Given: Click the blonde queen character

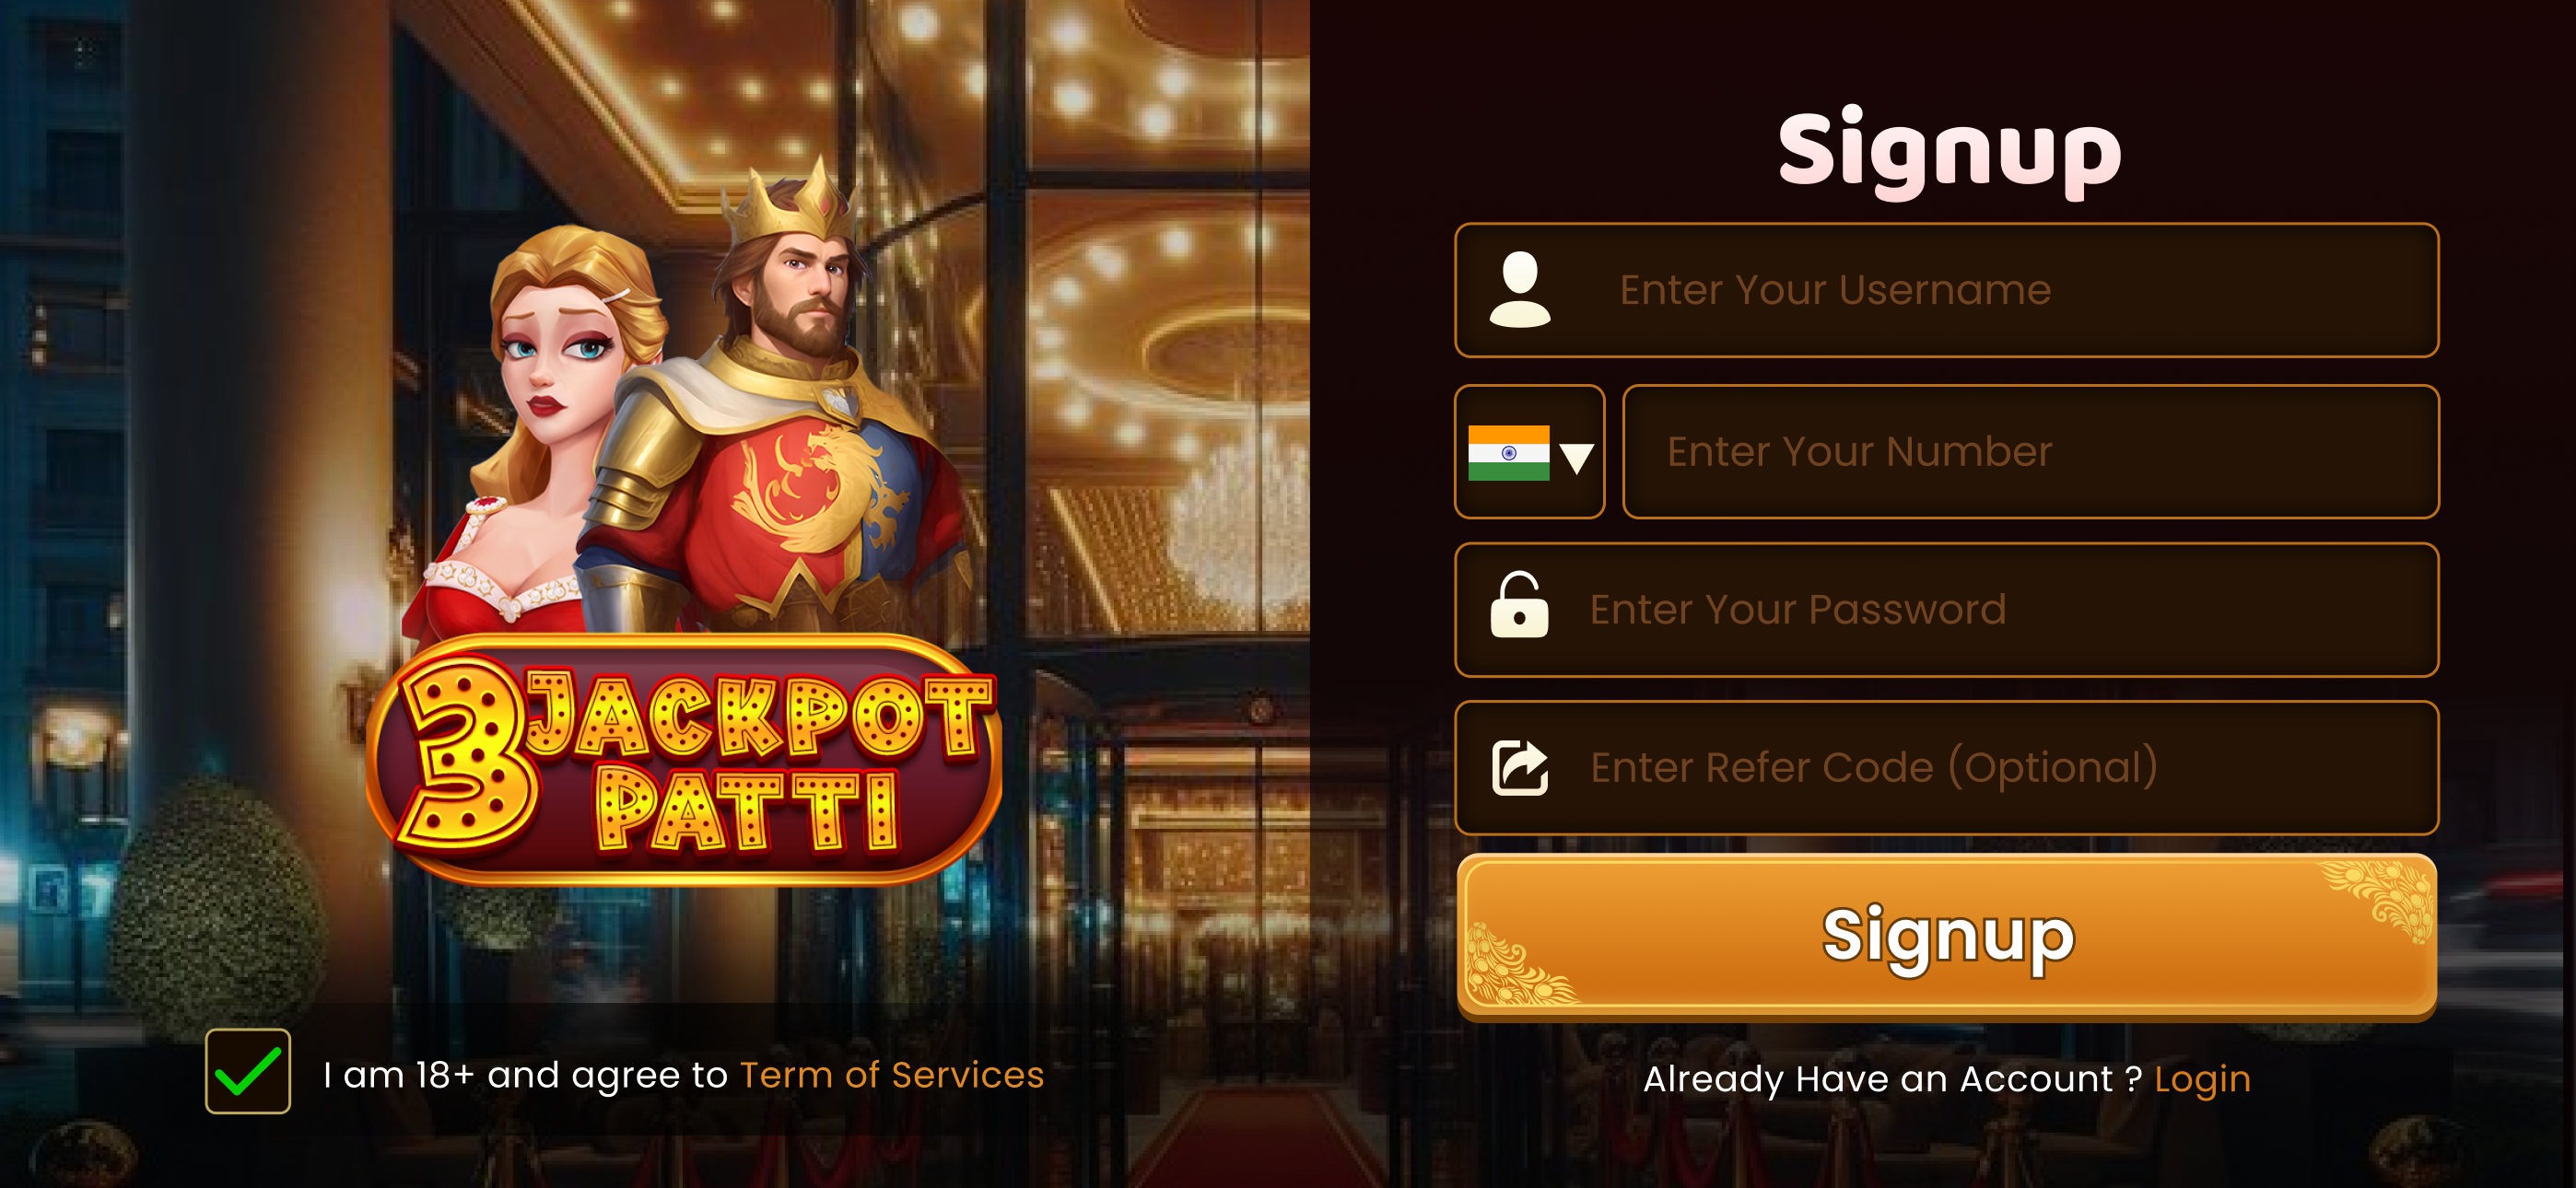Looking at the screenshot, I should pos(540,430).
